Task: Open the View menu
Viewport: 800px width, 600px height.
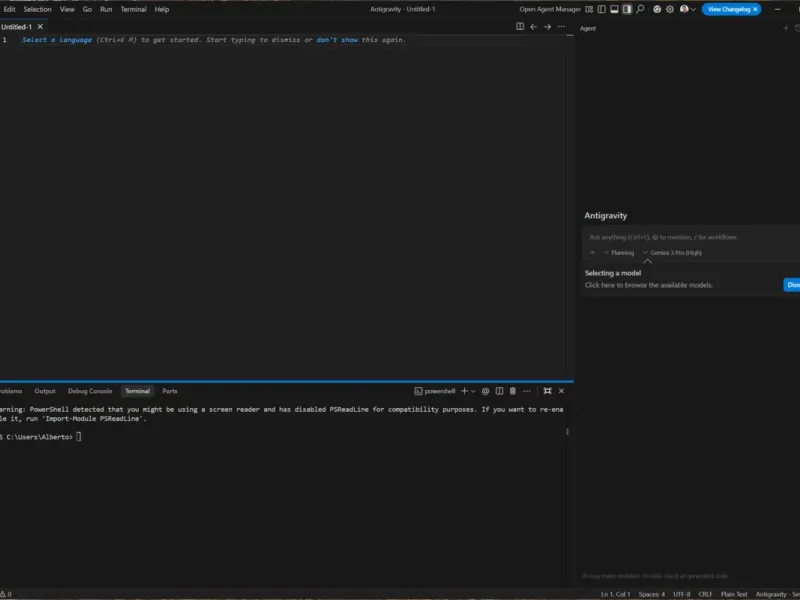Action: (67, 9)
